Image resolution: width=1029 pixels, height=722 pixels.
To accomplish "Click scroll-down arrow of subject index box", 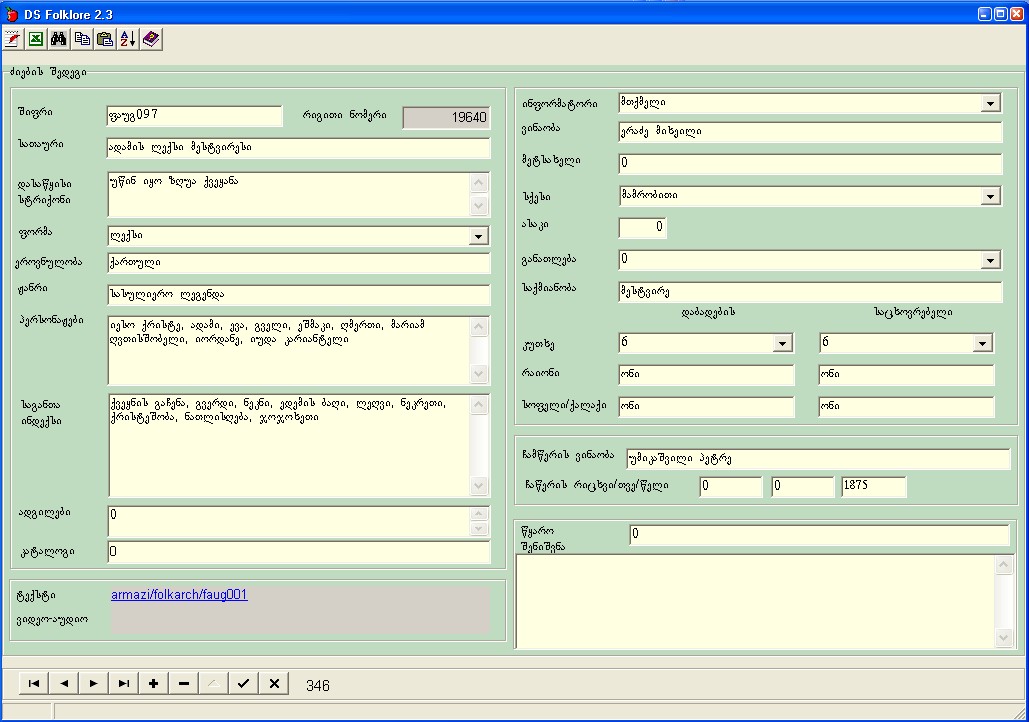I will coord(480,486).
